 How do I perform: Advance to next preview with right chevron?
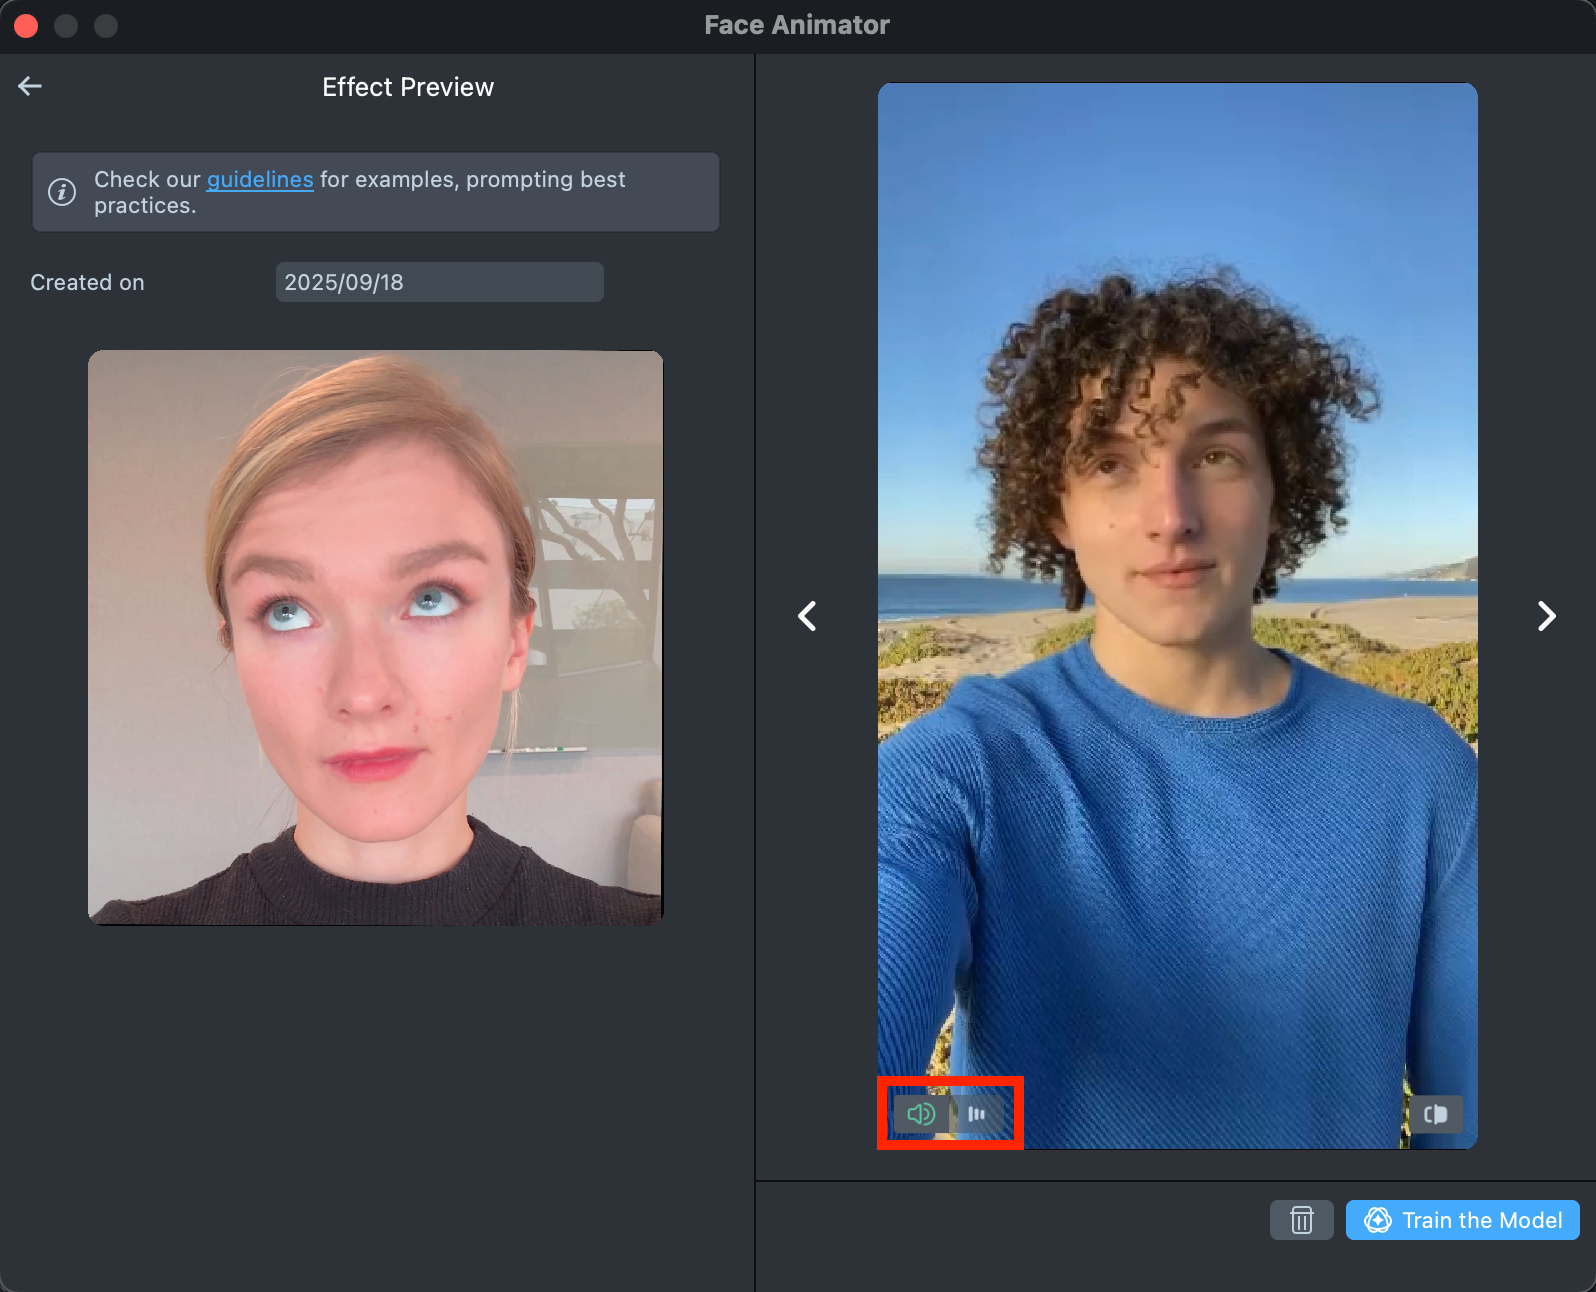pyautogui.click(x=1546, y=616)
